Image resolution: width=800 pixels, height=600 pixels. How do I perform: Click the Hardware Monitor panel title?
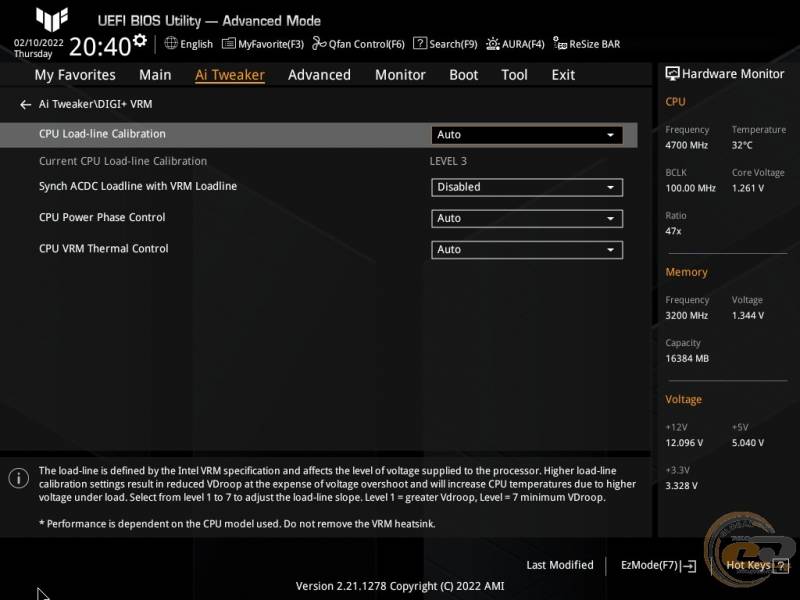[x=733, y=74]
